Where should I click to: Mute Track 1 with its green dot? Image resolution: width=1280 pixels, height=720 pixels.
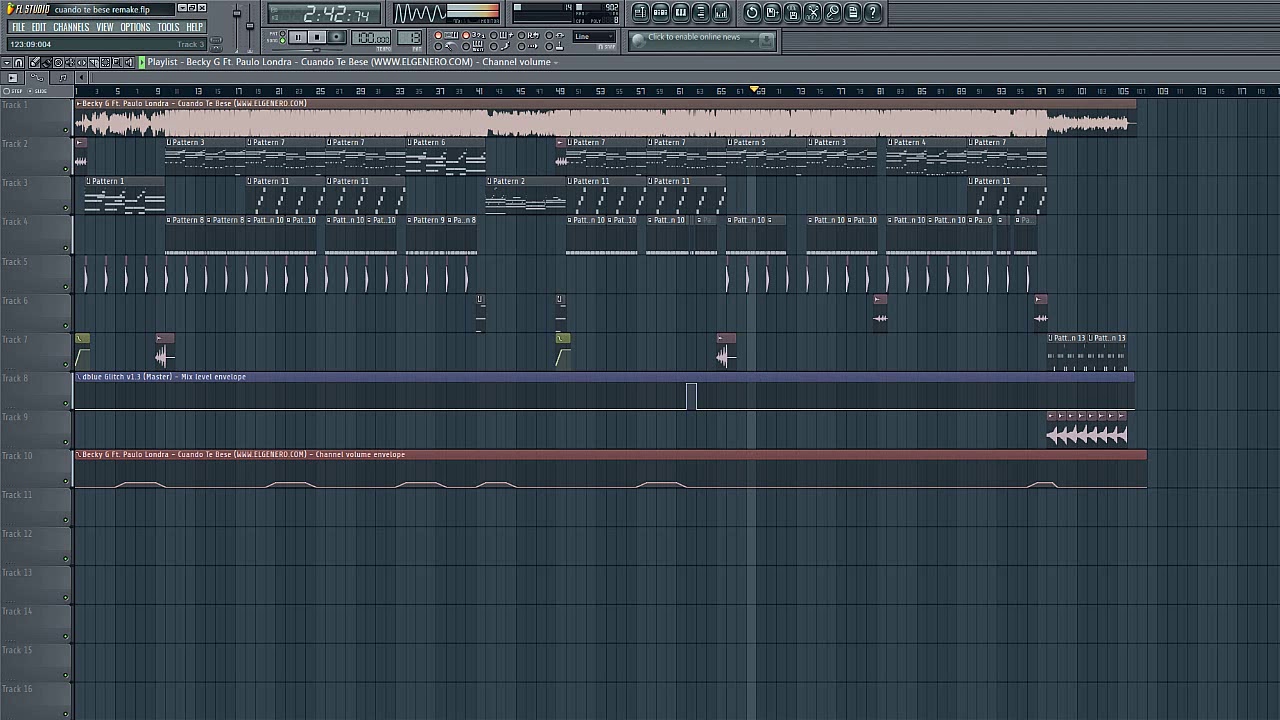66,131
